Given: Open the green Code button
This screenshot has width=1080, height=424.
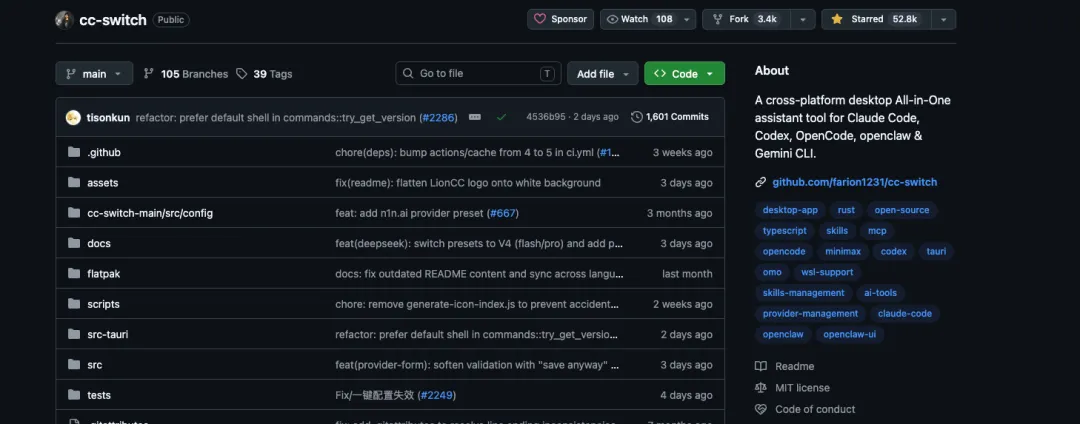Looking at the screenshot, I should 684,74.
